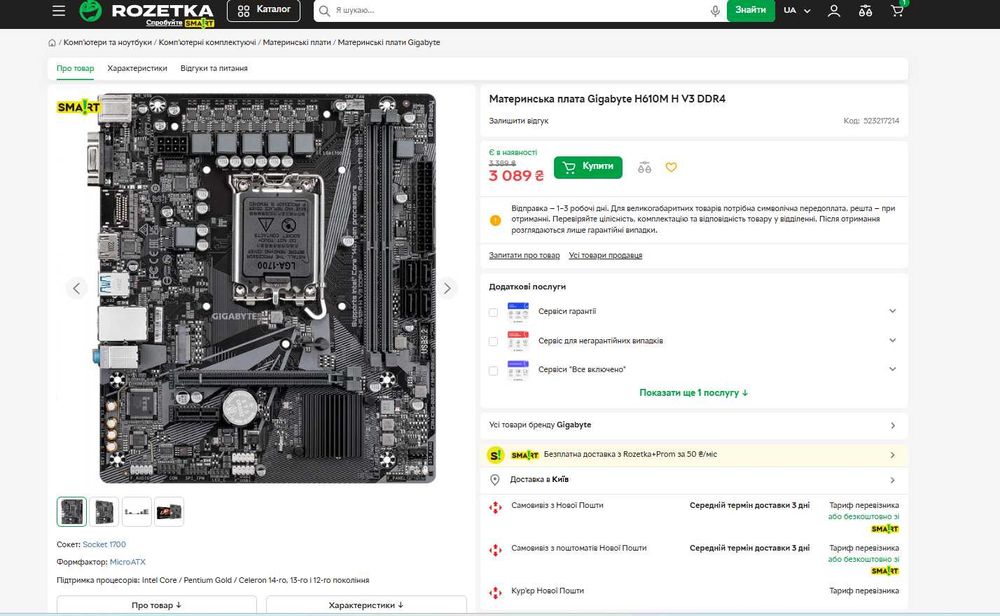Open 'Материнські плати Gigabyte' breadcrumb

[388, 43]
